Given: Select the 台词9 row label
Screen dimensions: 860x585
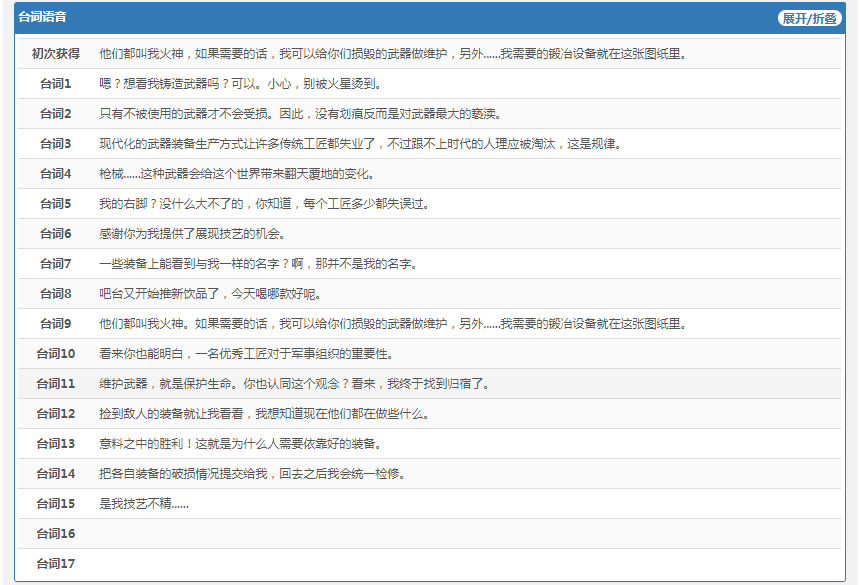Looking at the screenshot, I should tap(55, 324).
